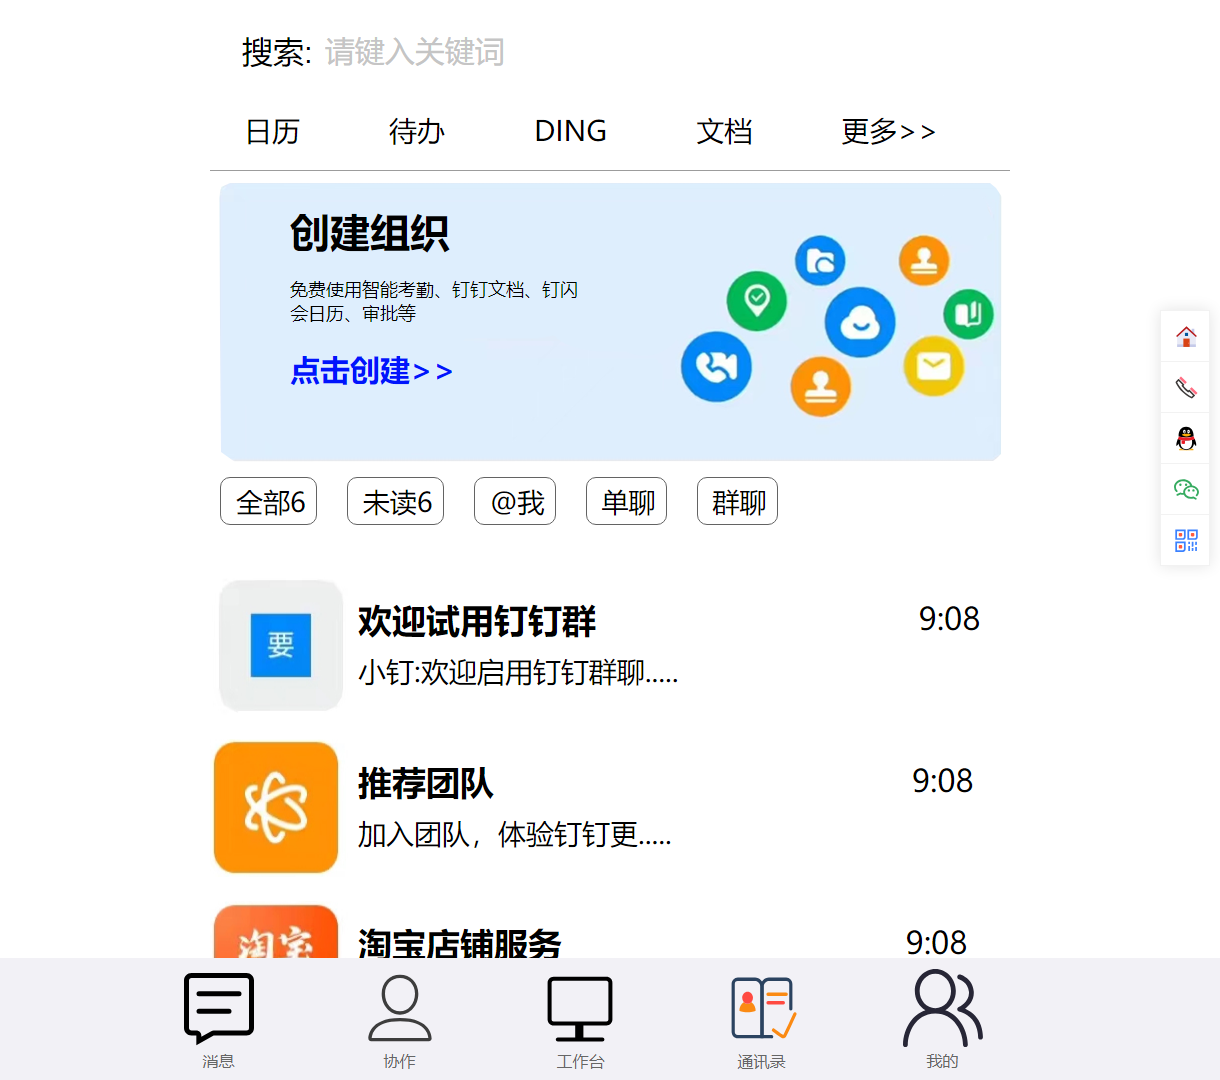Show the QR code sidebar icon
The height and width of the screenshot is (1080, 1220).
click(x=1185, y=540)
